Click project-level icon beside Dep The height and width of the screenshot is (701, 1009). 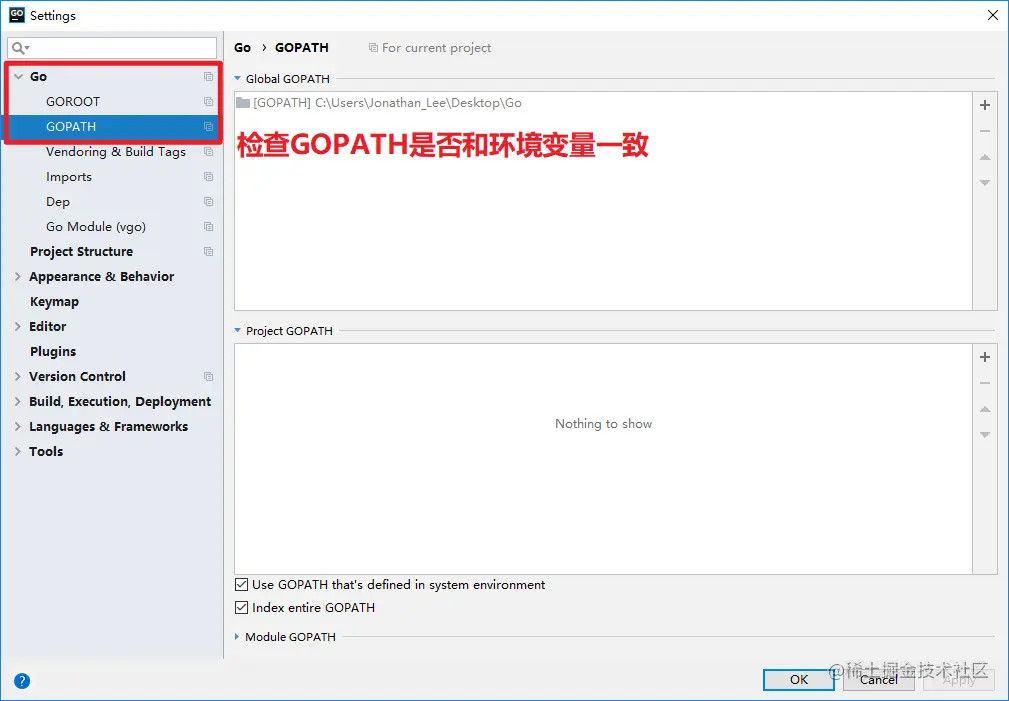pyautogui.click(x=208, y=201)
